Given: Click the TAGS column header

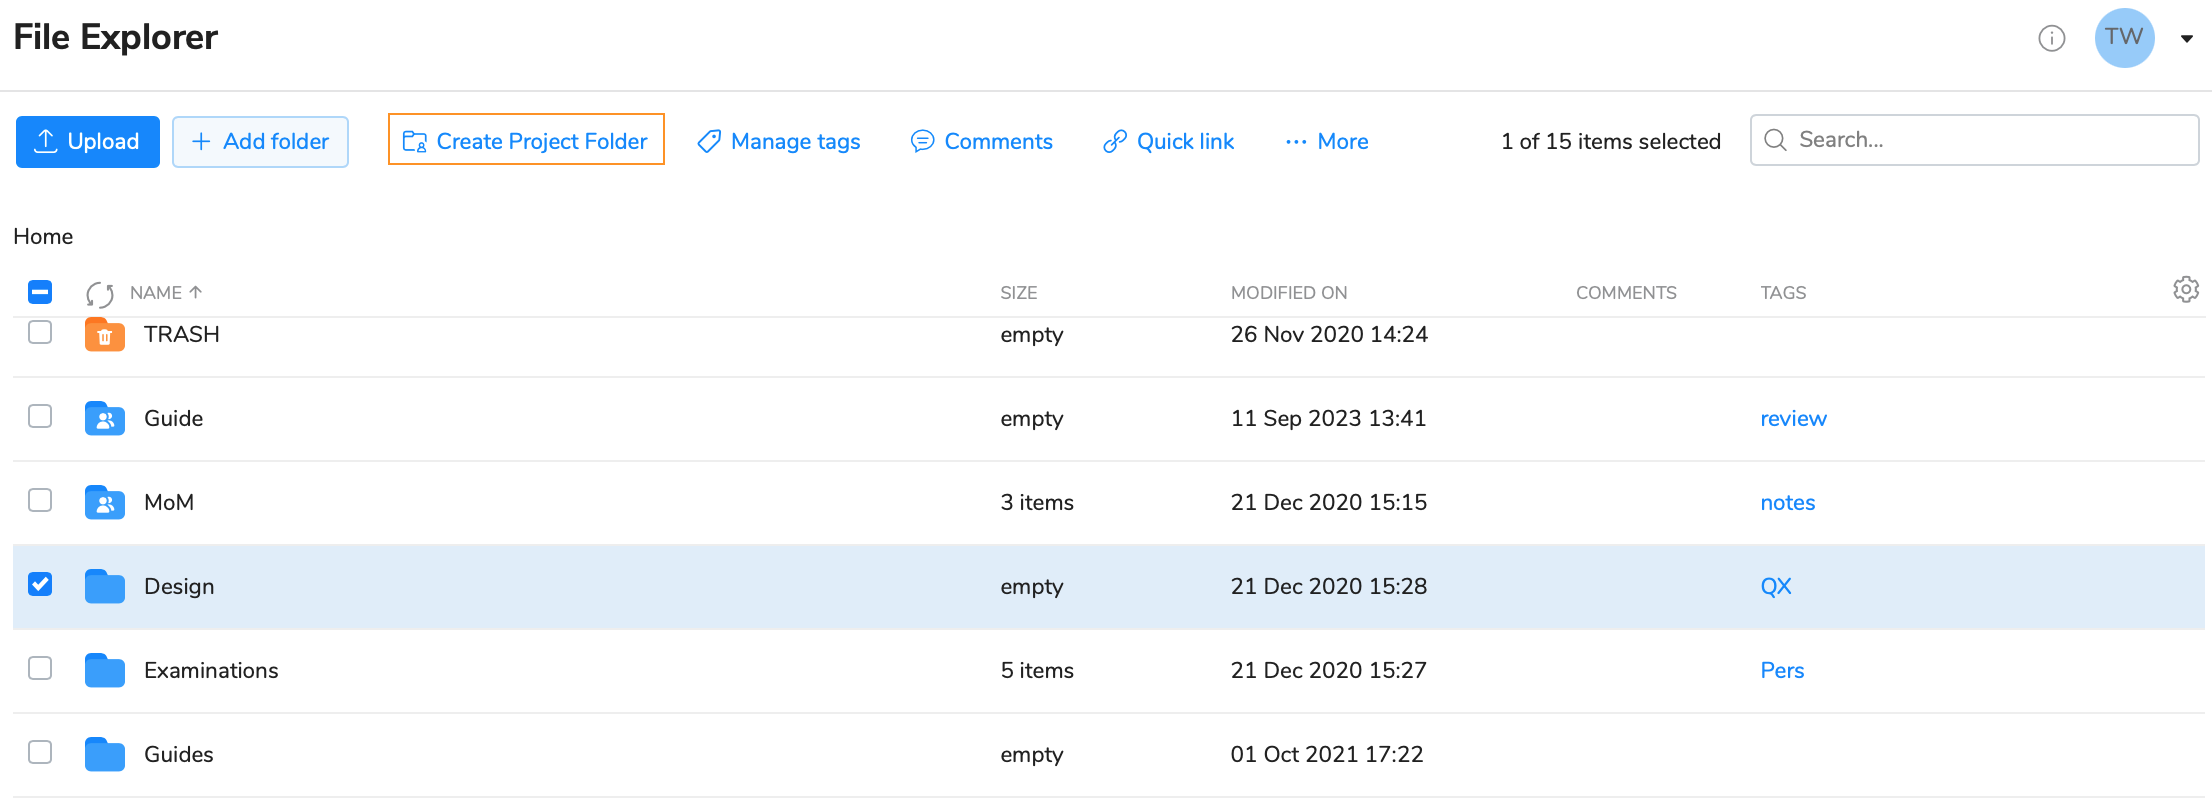Looking at the screenshot, I should coord(1783,293).
